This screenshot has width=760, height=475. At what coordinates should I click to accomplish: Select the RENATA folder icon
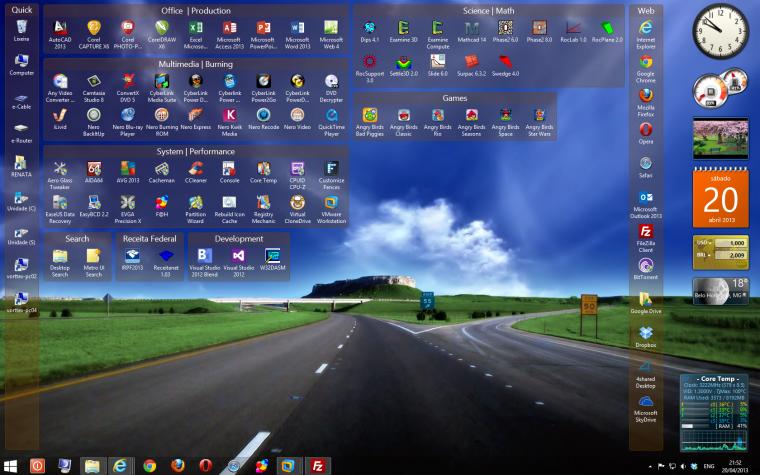click(21, 166)
